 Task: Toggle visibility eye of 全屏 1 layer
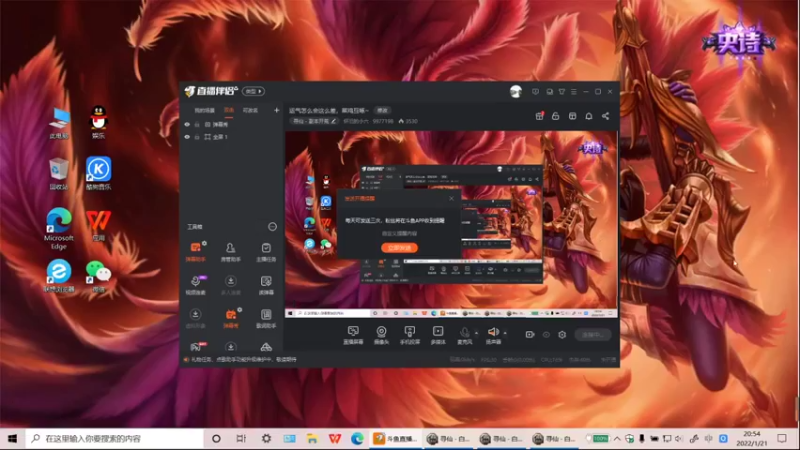point(187,137)
